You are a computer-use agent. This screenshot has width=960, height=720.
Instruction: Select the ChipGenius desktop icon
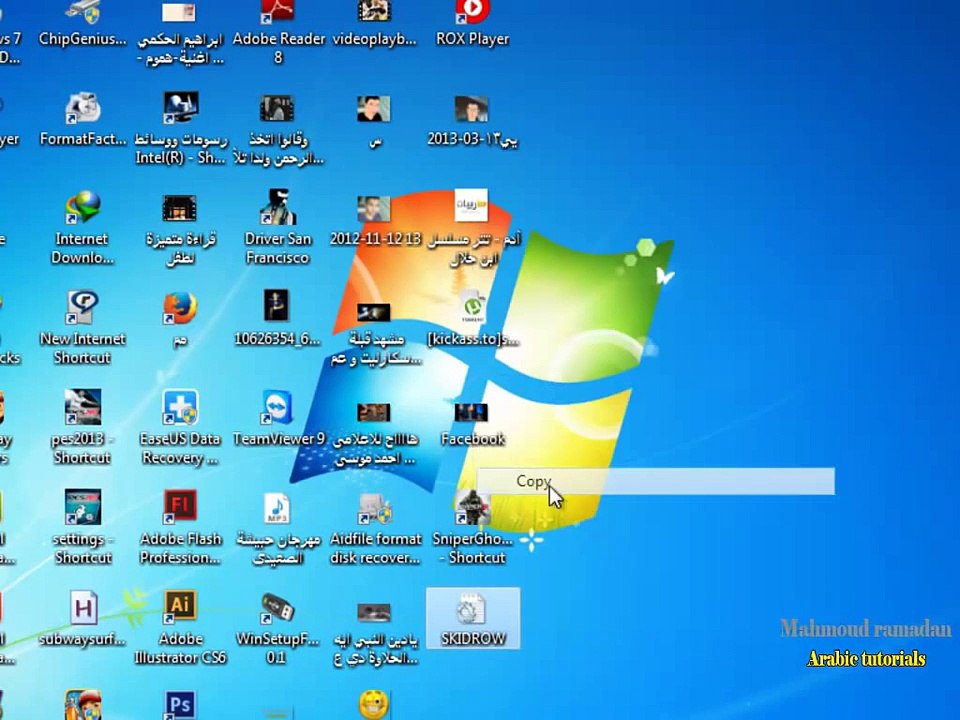pos(82,23)
